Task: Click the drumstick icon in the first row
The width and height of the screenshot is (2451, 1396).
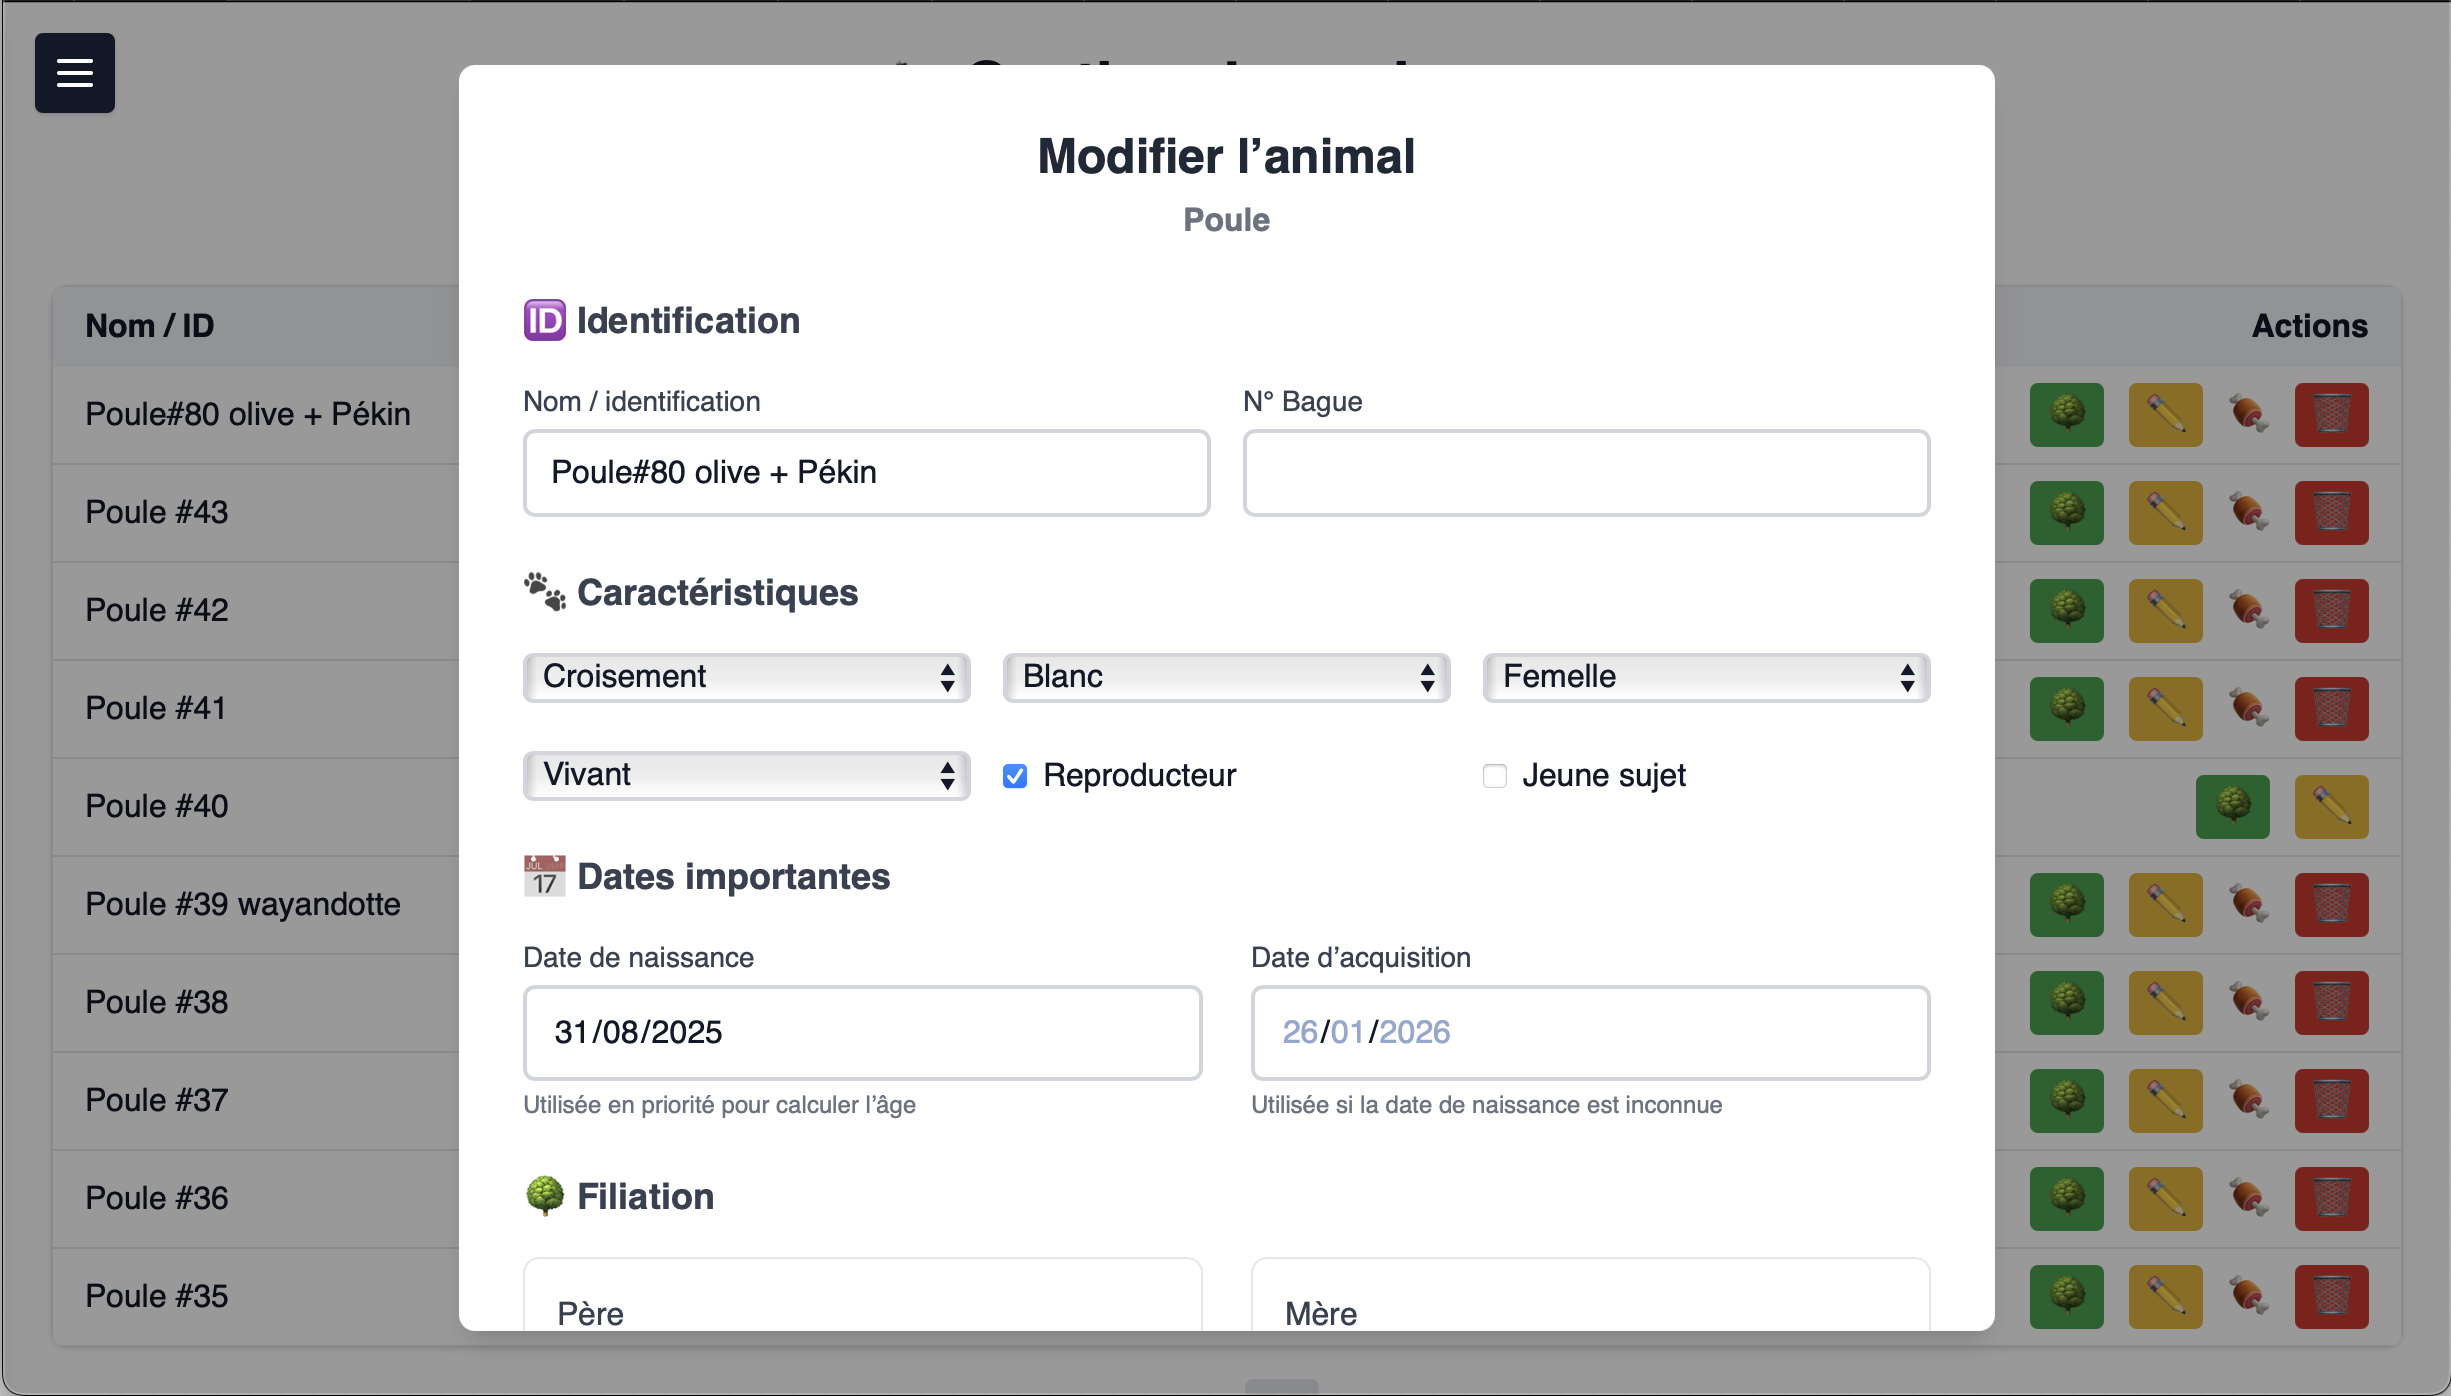Action: coord(2248,414)
